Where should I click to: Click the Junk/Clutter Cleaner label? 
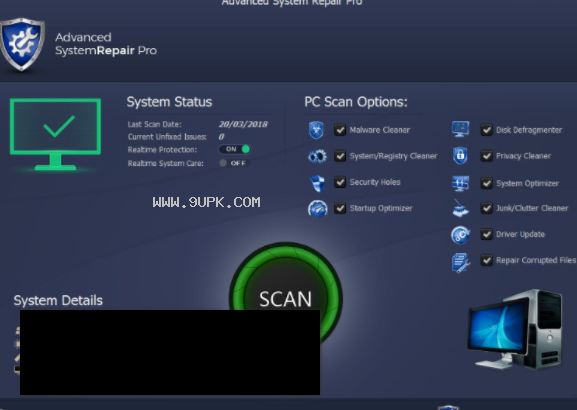click(532, 208)
